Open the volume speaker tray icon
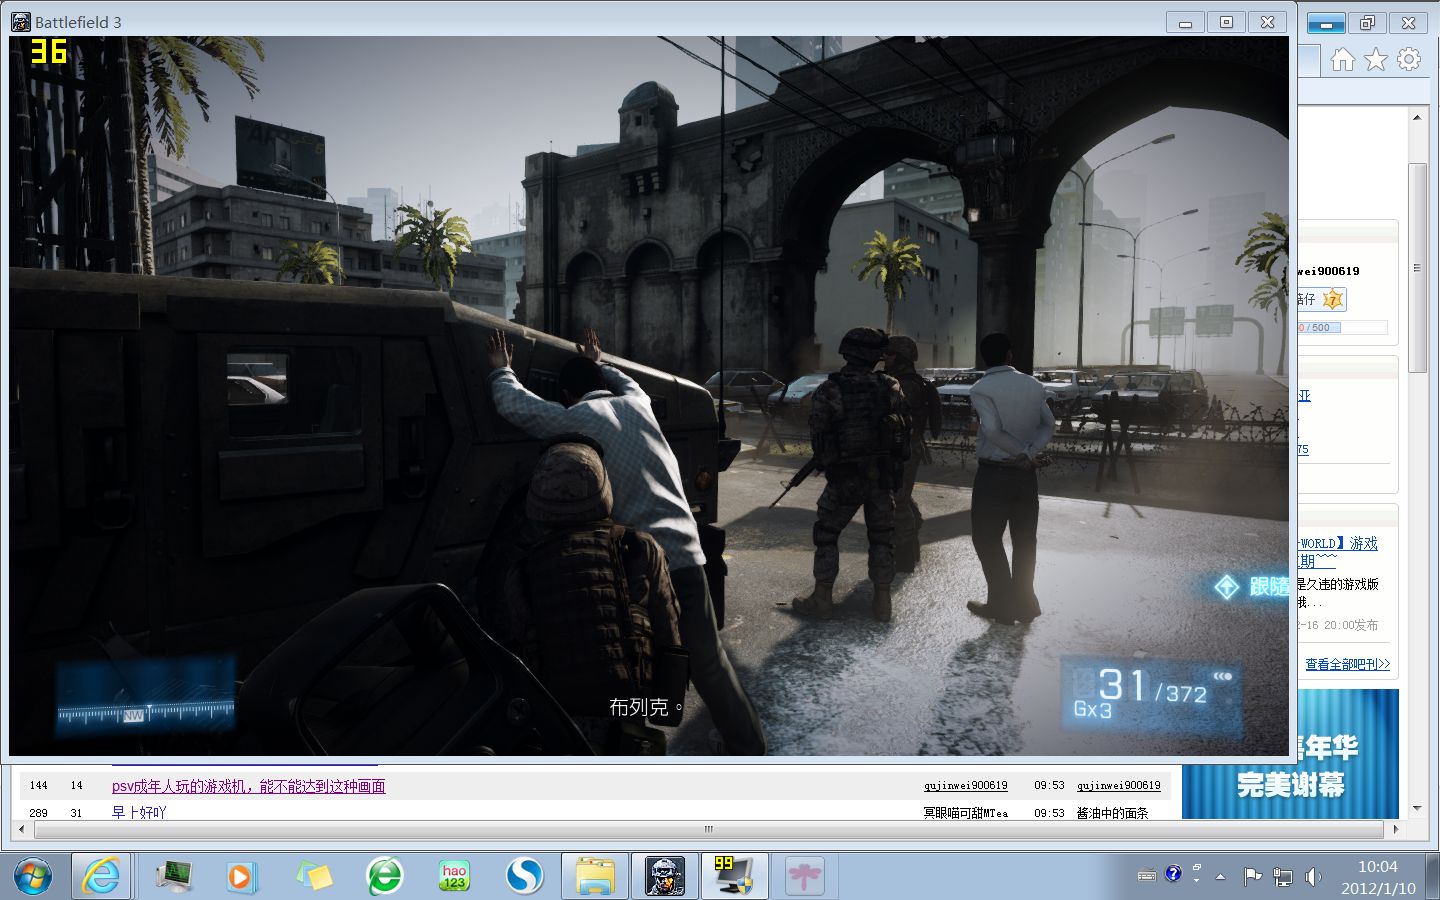 tap(1313, 877)
